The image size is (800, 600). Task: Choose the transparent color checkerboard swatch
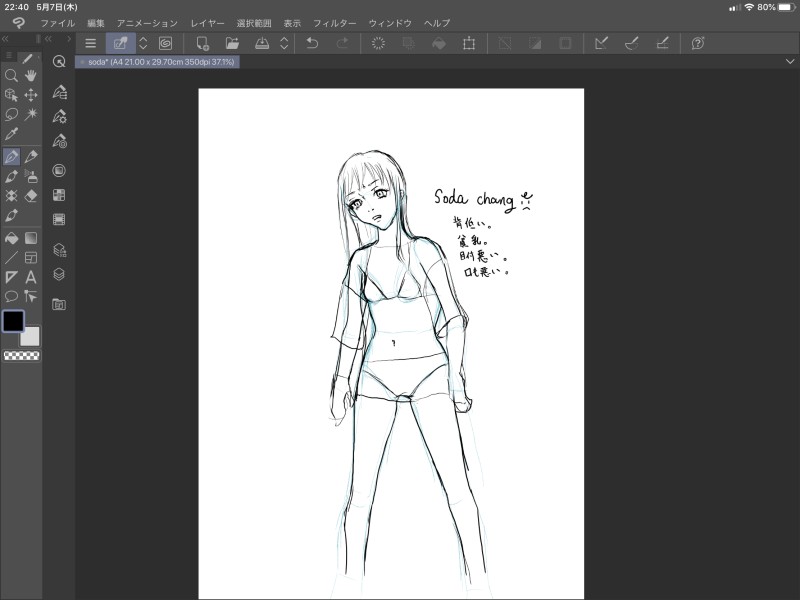click(21, 356)
